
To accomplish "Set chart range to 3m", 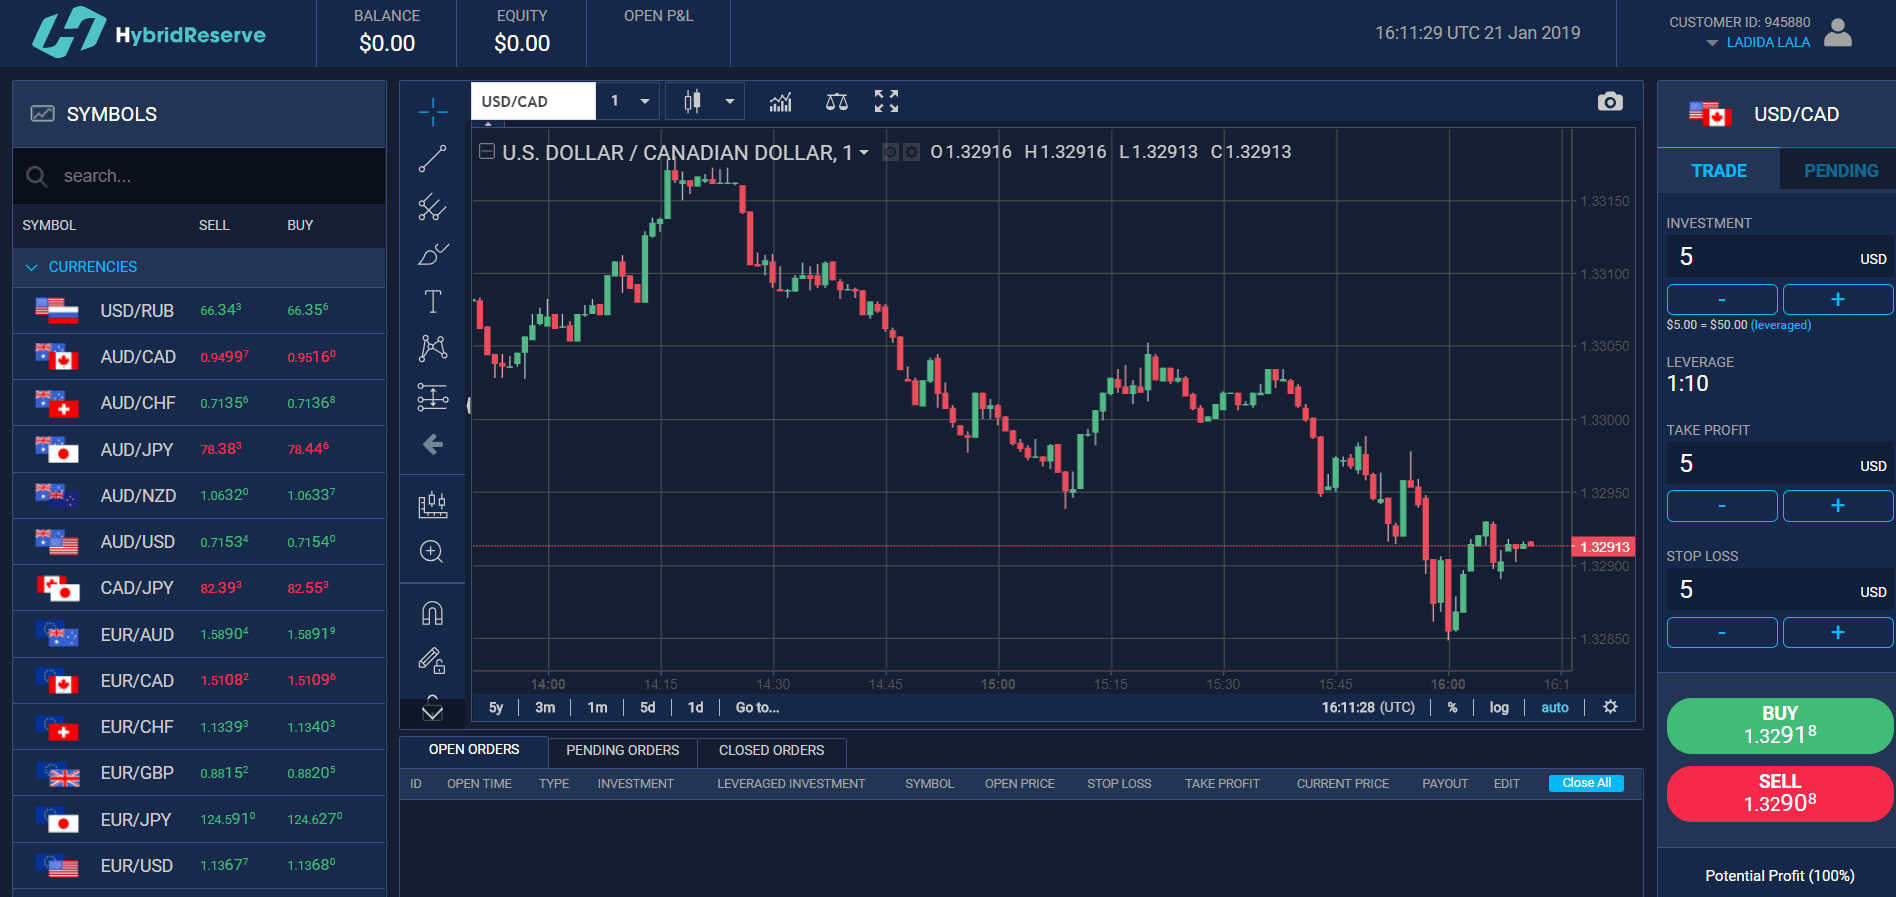I will pyautogui.click(x=545, y=707).
